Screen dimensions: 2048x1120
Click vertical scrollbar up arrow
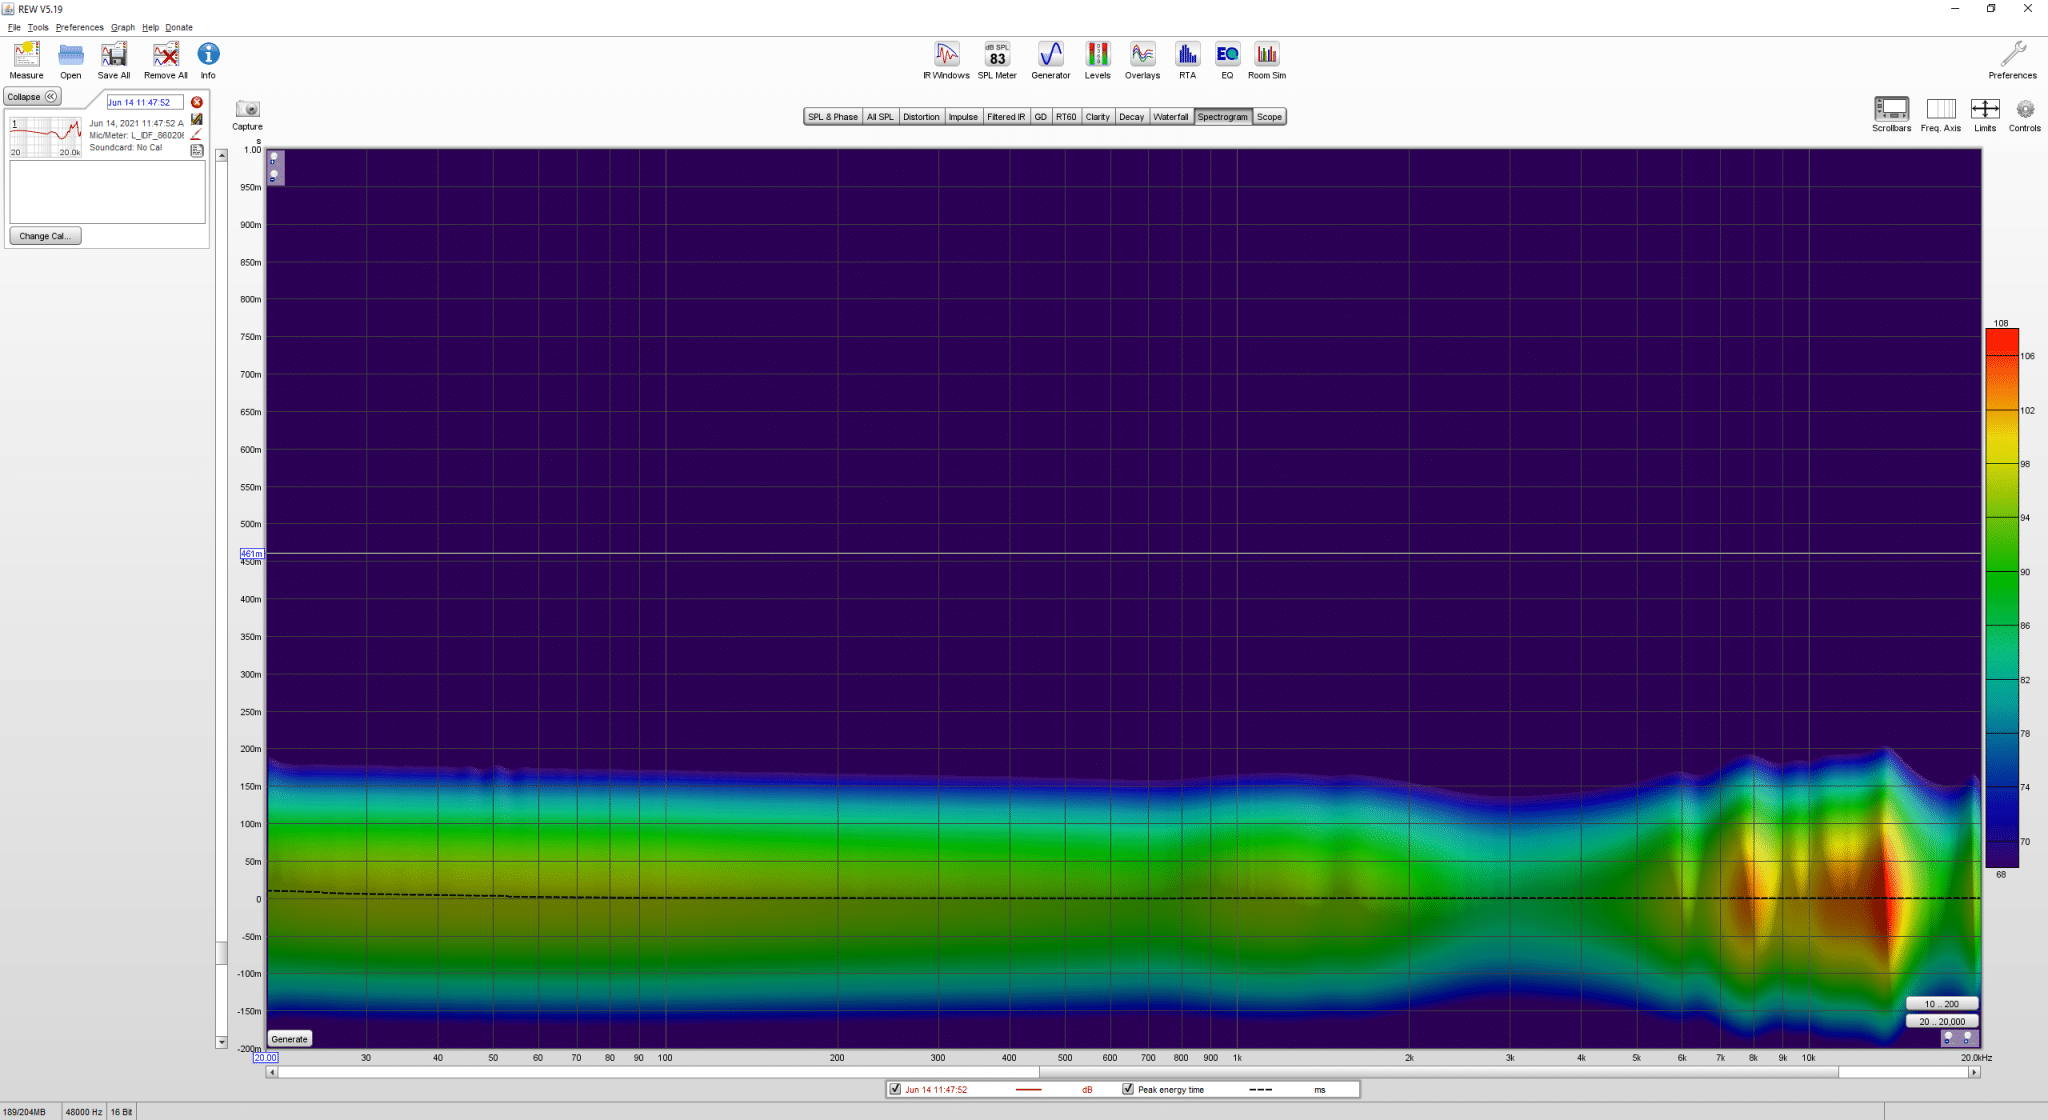click(221, 155)
